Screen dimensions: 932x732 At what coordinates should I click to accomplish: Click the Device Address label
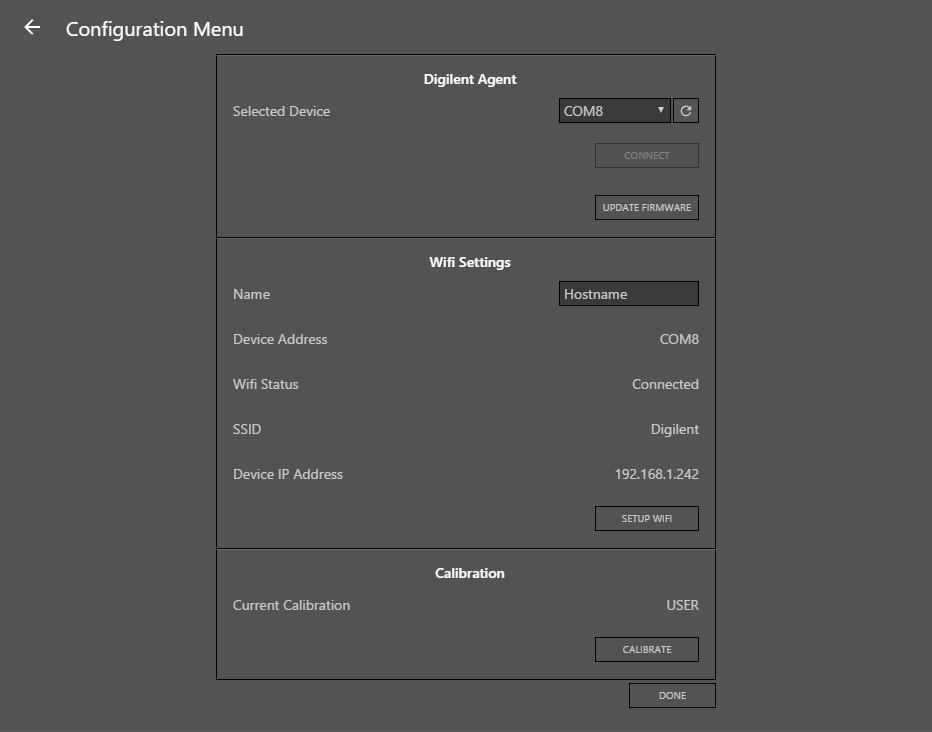click(280, 339)
